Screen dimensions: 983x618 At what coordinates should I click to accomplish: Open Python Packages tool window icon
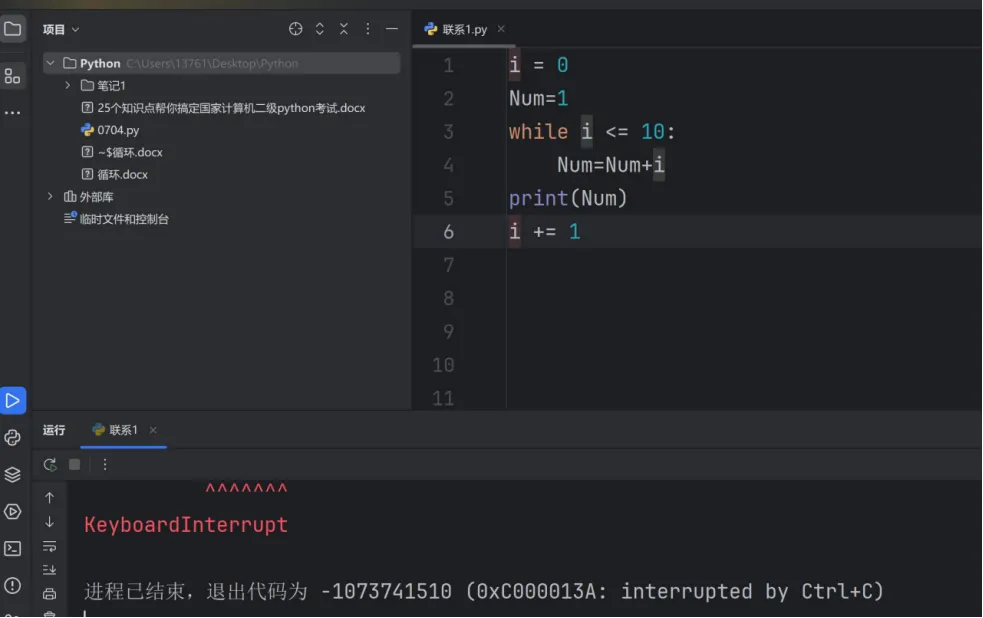coord(13,437)
